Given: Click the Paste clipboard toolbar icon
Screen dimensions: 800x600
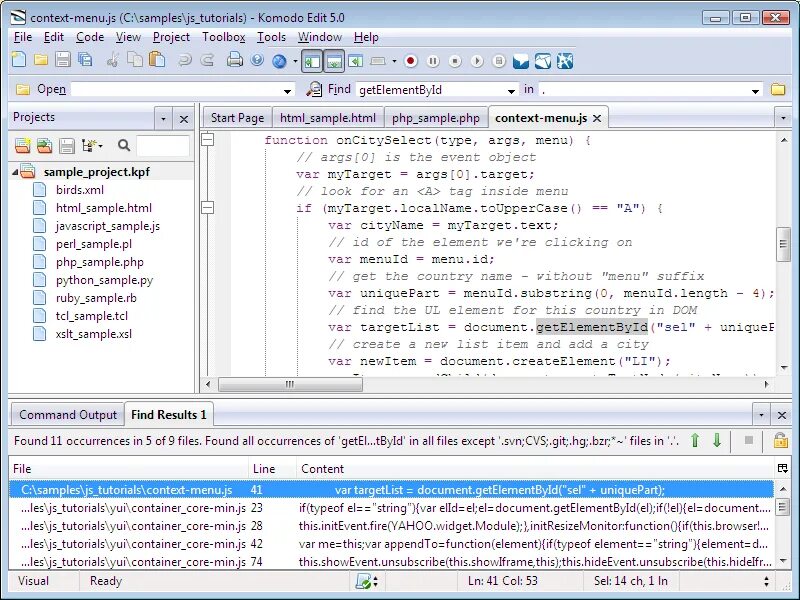Looking at the screenshot, I should (157, 60).
